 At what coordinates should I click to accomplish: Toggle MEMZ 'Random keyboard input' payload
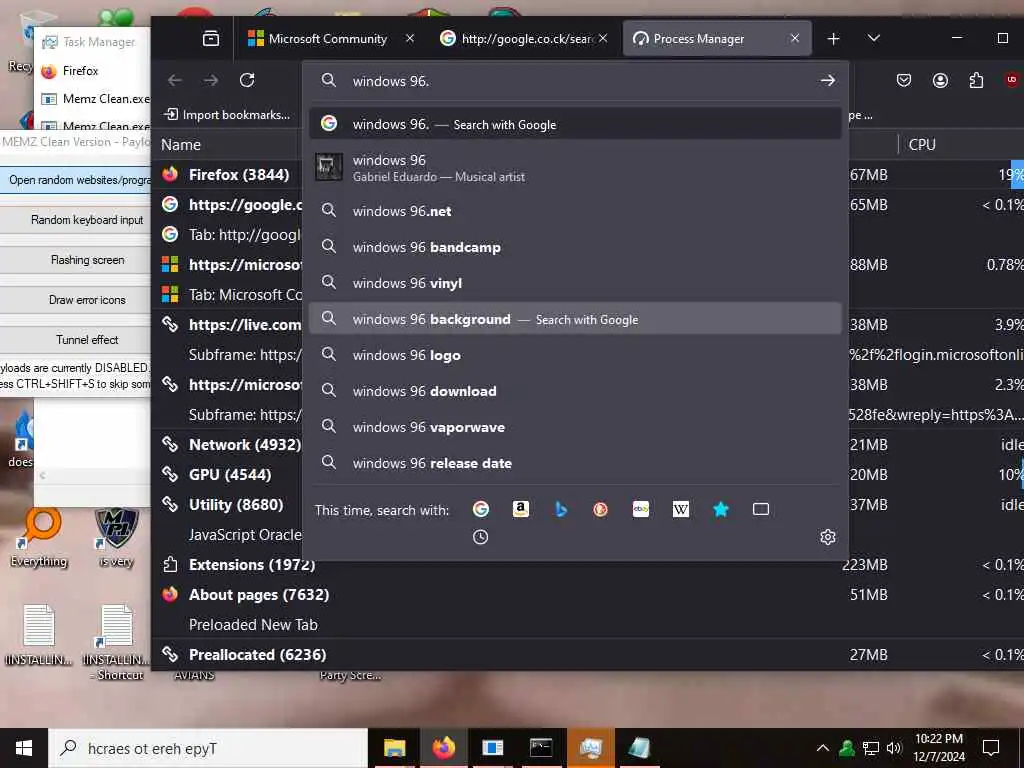75,220
